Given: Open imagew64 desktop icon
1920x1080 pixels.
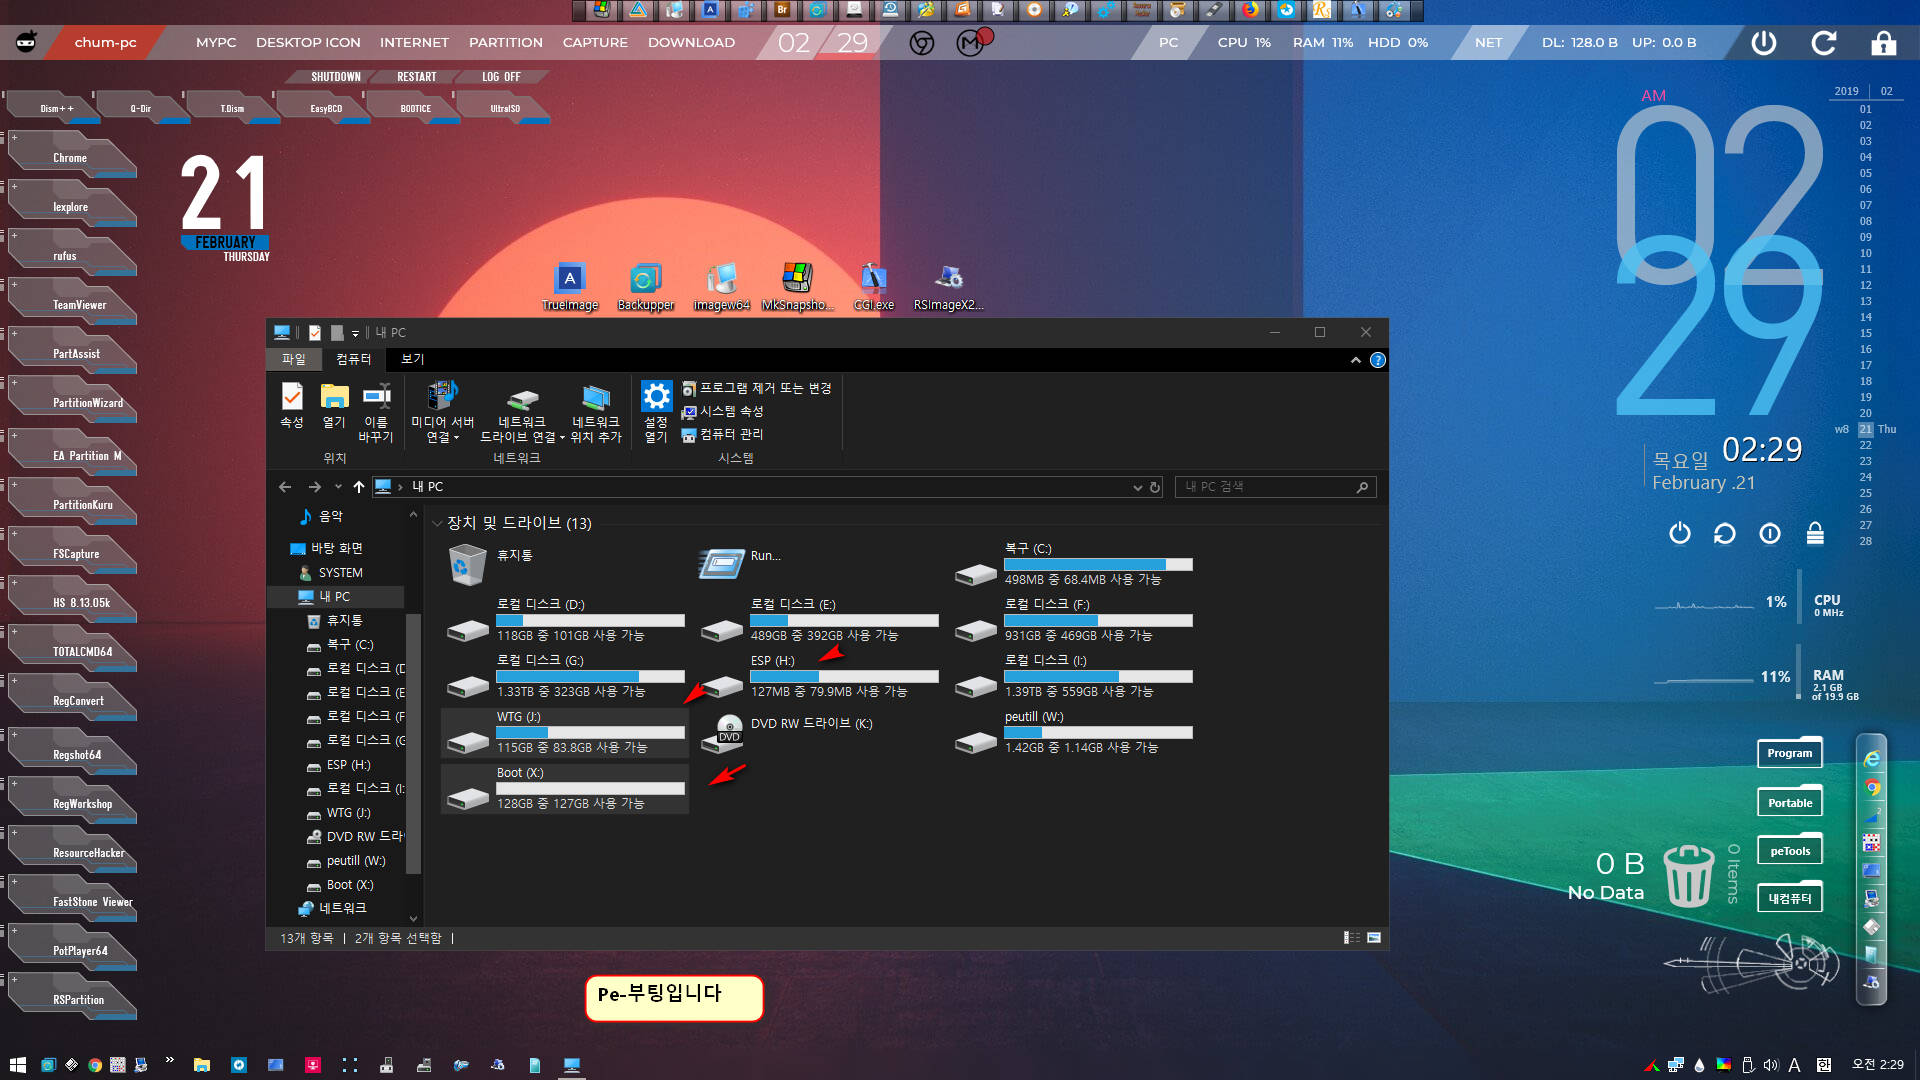Looking at the screenshot, I should [721, 287].
